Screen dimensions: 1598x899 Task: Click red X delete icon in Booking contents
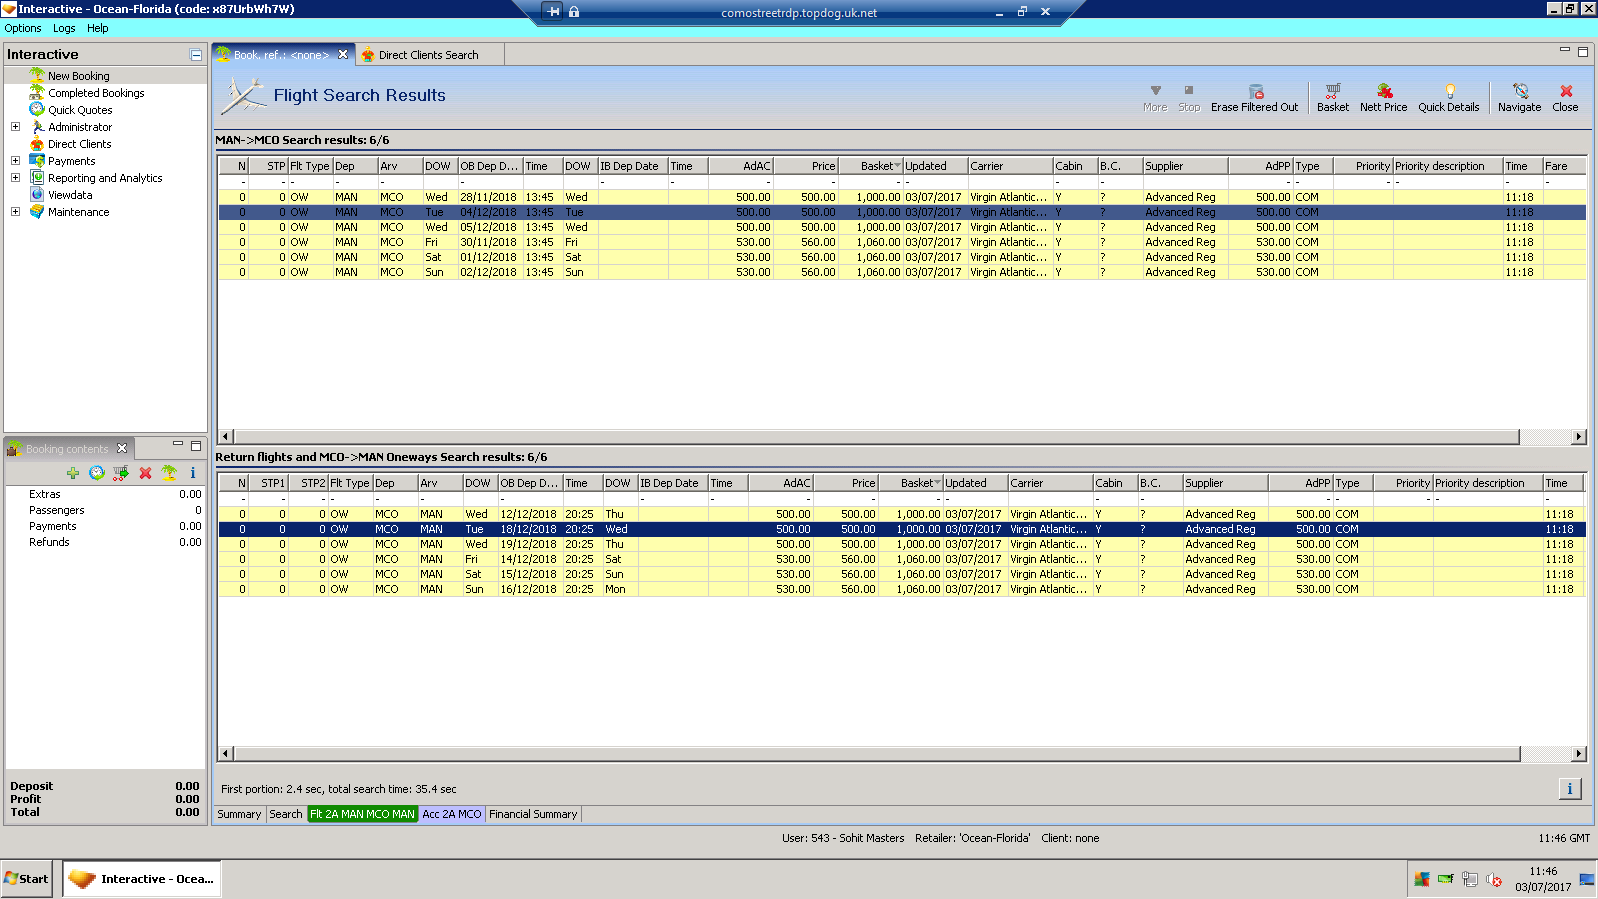[145, 473]
